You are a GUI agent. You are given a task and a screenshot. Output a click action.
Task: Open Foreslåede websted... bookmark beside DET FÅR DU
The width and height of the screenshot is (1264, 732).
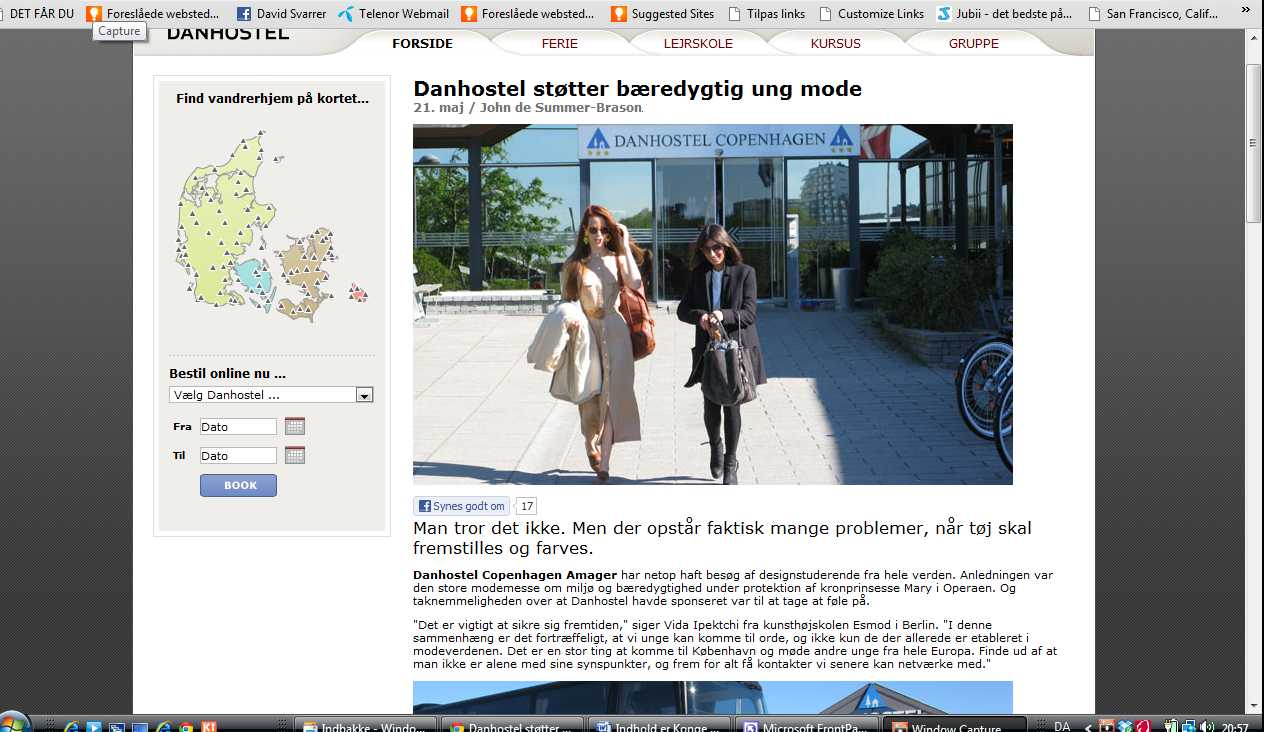pos(153,14)
